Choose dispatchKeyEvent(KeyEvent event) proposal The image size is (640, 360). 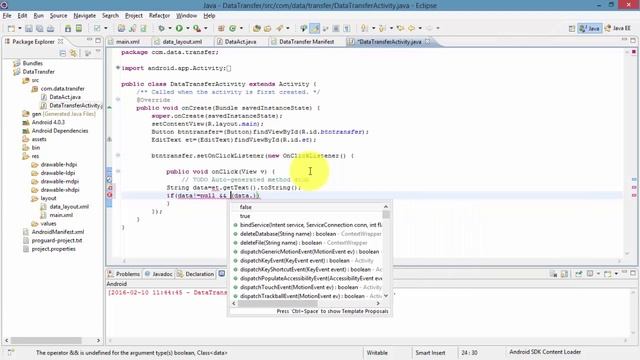[306, 260]
